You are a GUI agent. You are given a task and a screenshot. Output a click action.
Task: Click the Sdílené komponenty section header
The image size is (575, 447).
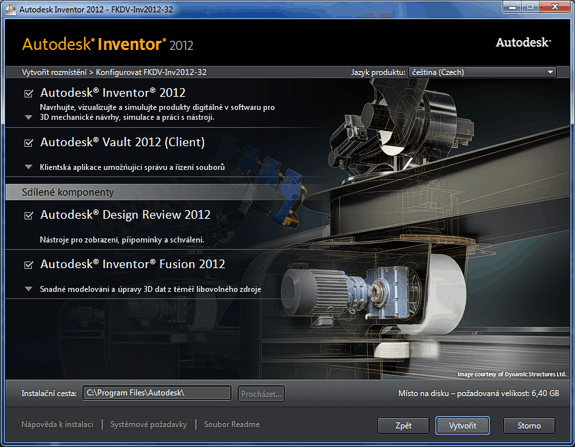[68, 192]
